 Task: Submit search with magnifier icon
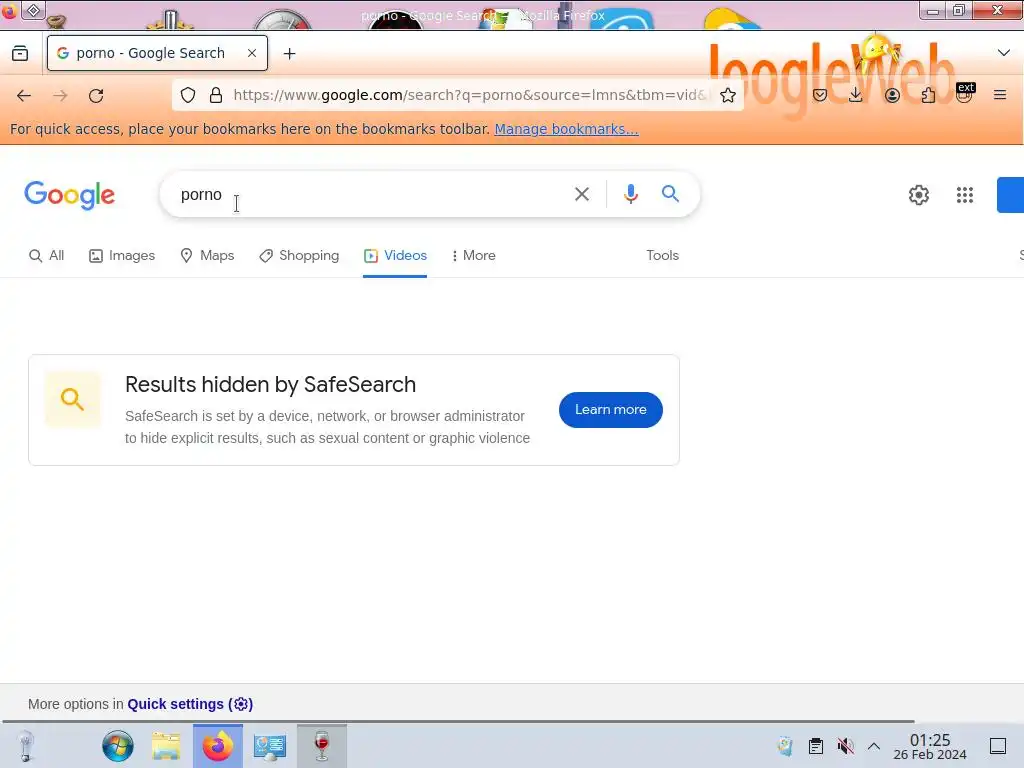(670, 194)
